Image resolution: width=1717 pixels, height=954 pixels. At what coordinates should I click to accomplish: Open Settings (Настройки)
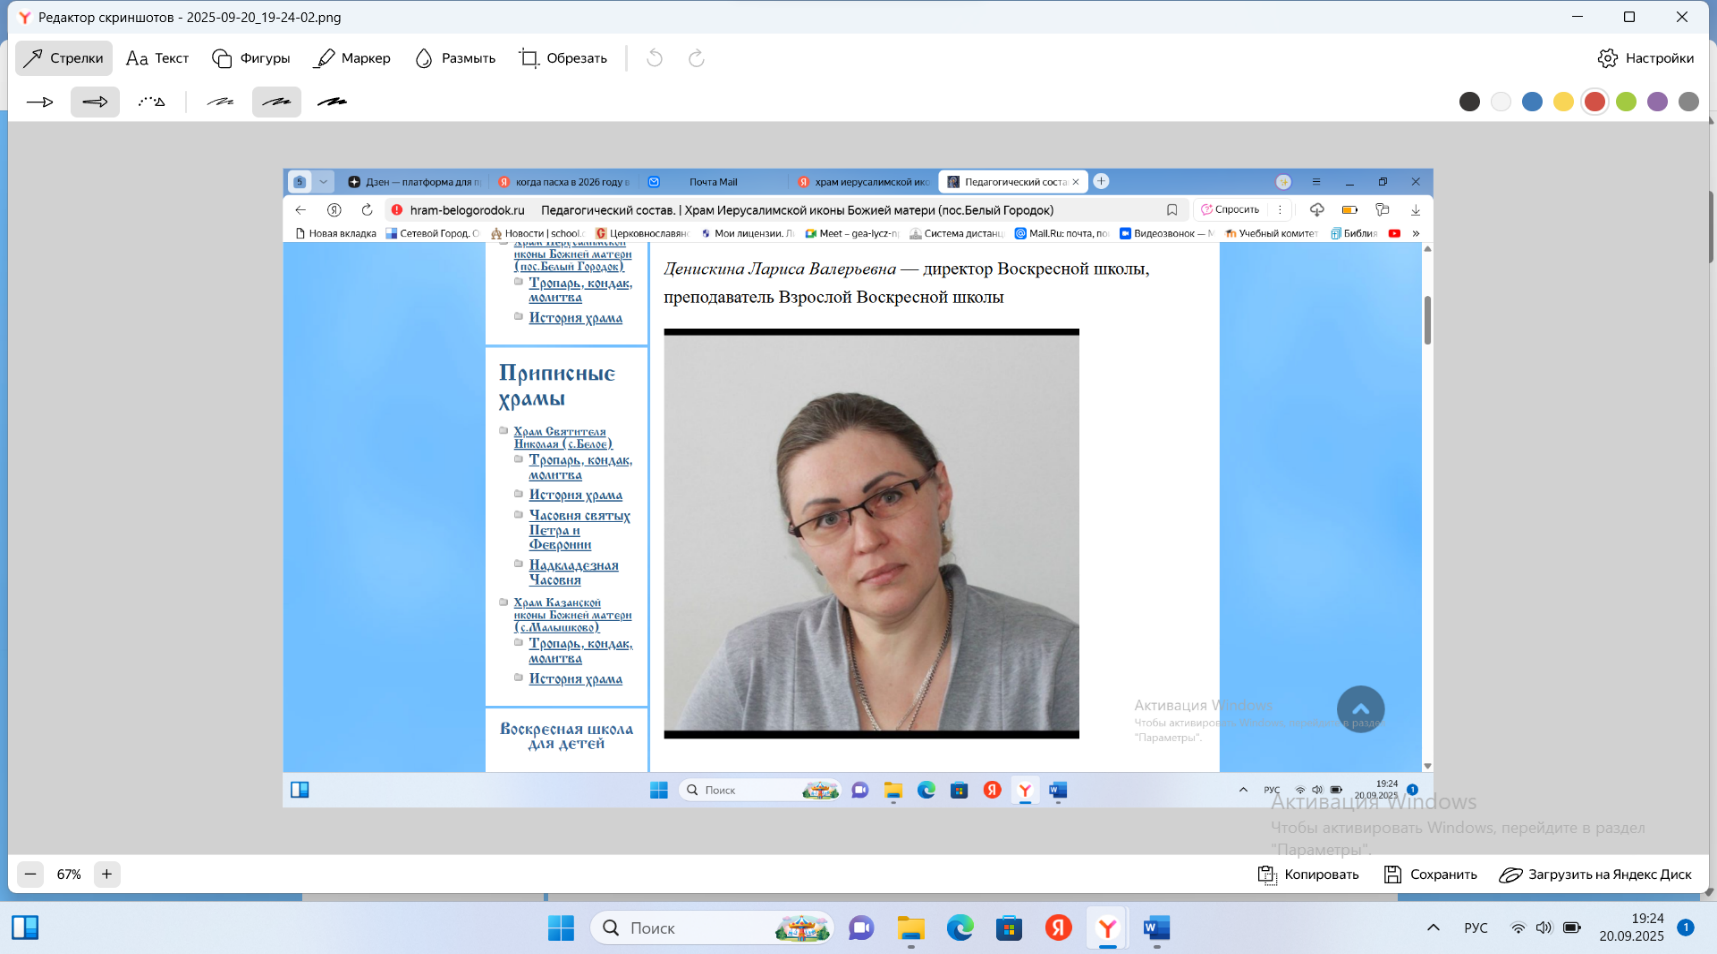pos(1646,58)
